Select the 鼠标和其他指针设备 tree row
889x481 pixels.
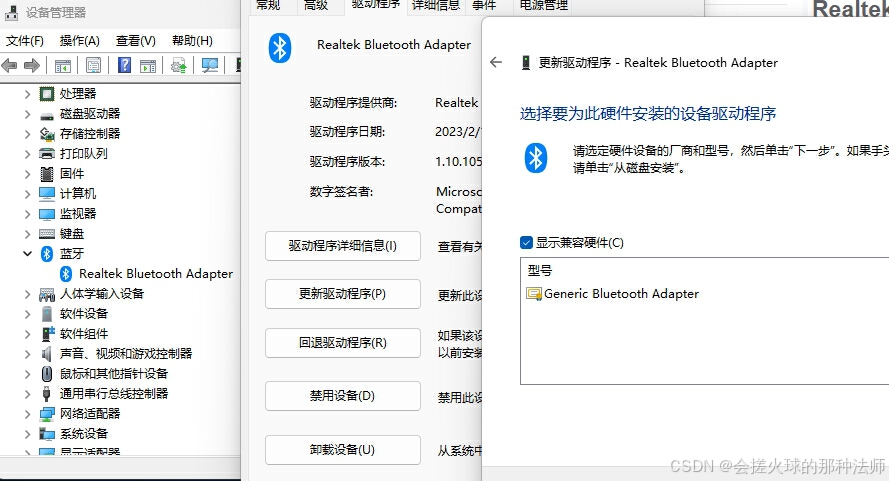click(x=114, y=374)
